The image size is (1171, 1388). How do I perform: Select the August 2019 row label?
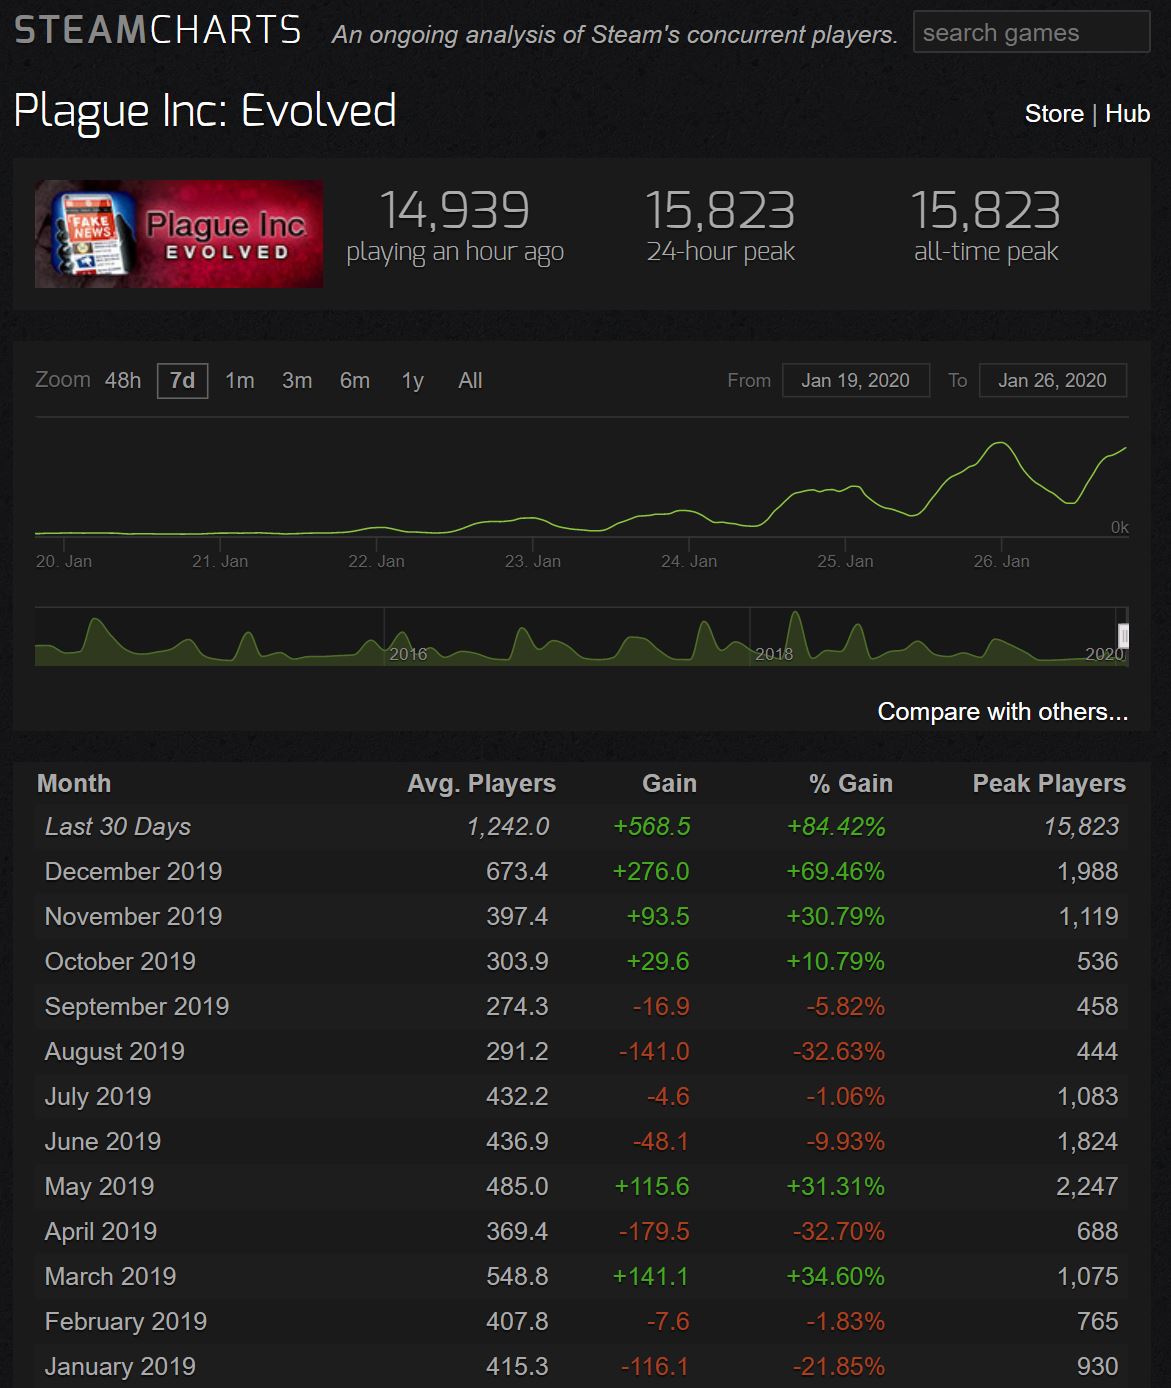[x=115, y=1052]
